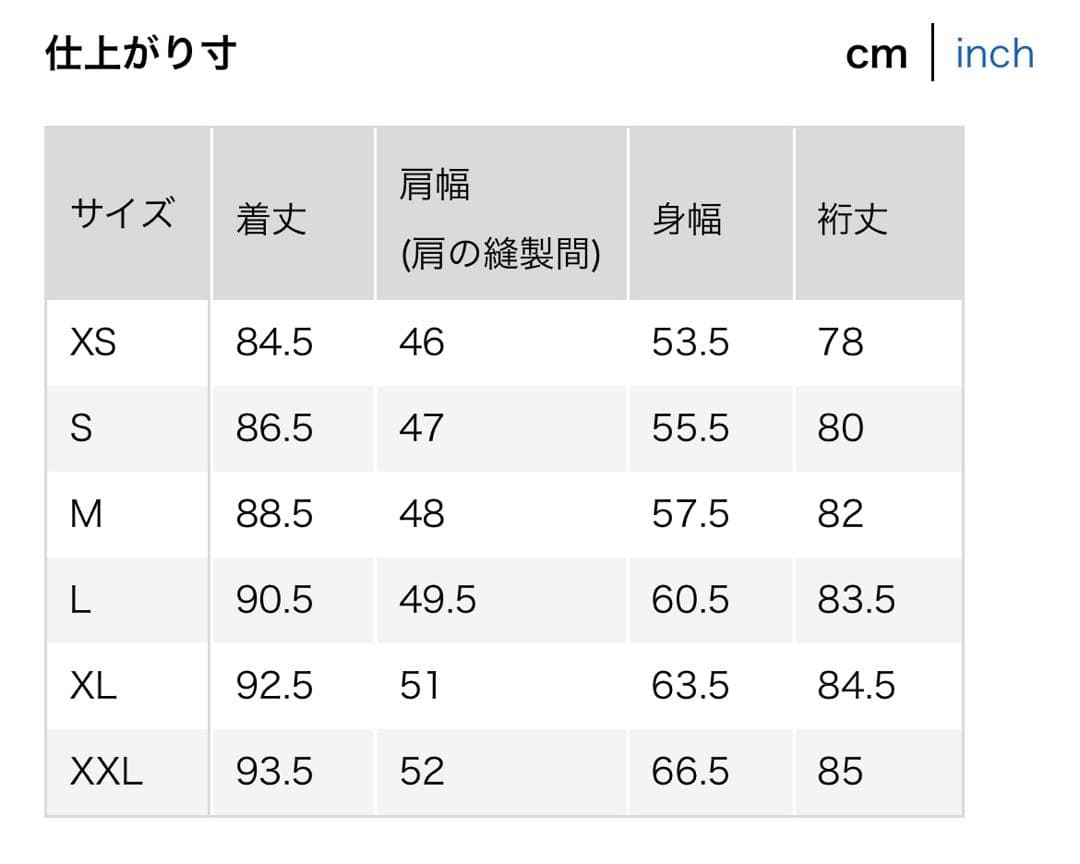Select the cm unit option

point(877,53)
